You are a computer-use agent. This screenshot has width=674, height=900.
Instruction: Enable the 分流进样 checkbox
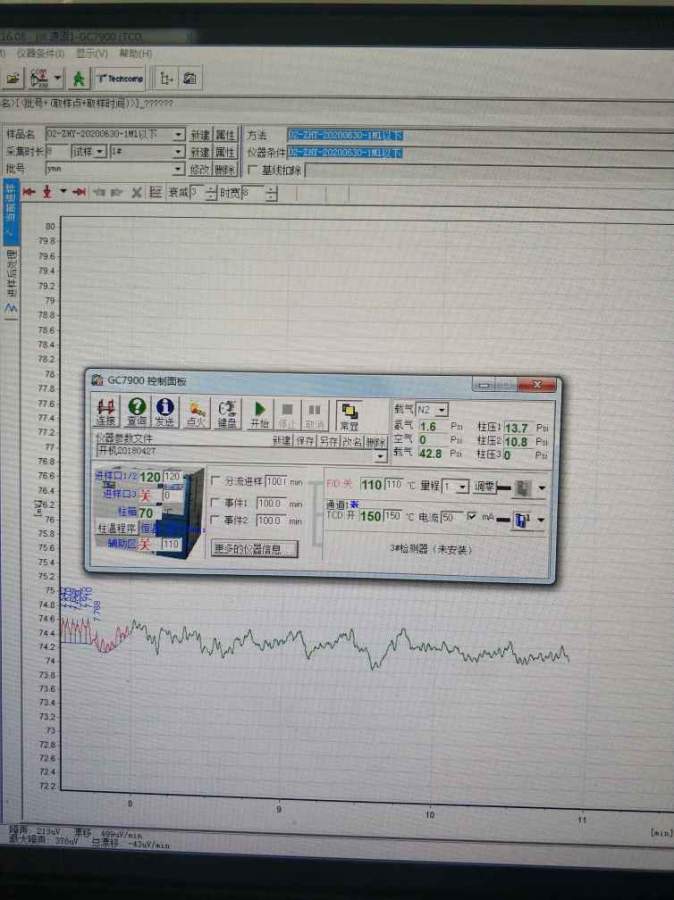(216, 481)
